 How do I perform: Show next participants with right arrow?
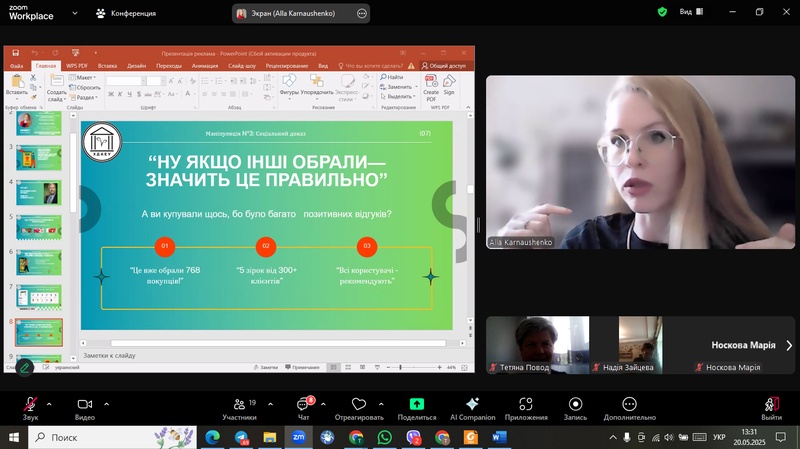point(789,345)
